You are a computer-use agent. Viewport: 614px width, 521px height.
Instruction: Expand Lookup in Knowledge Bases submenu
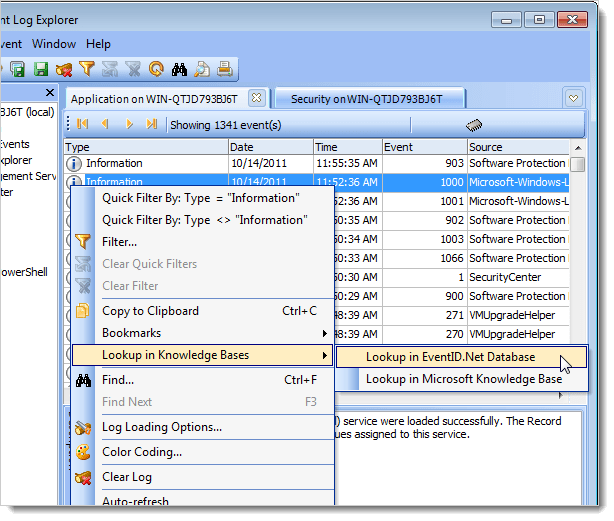200,355
